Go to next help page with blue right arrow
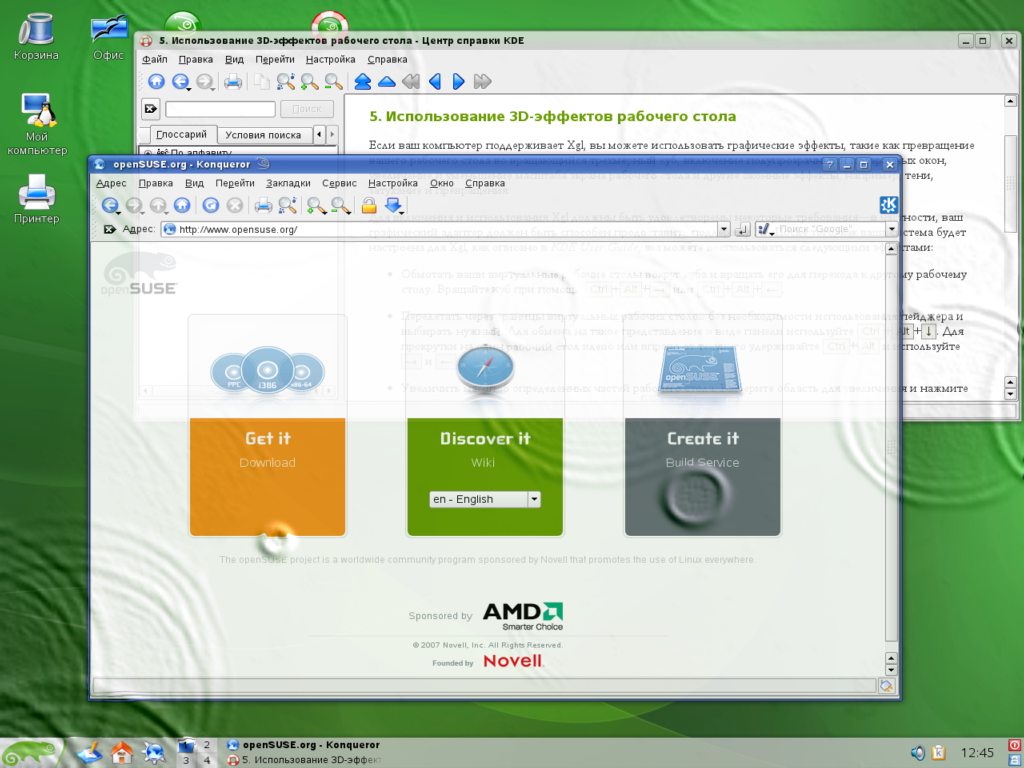The height and width of the screenshot is (768, 1024). 458,82
